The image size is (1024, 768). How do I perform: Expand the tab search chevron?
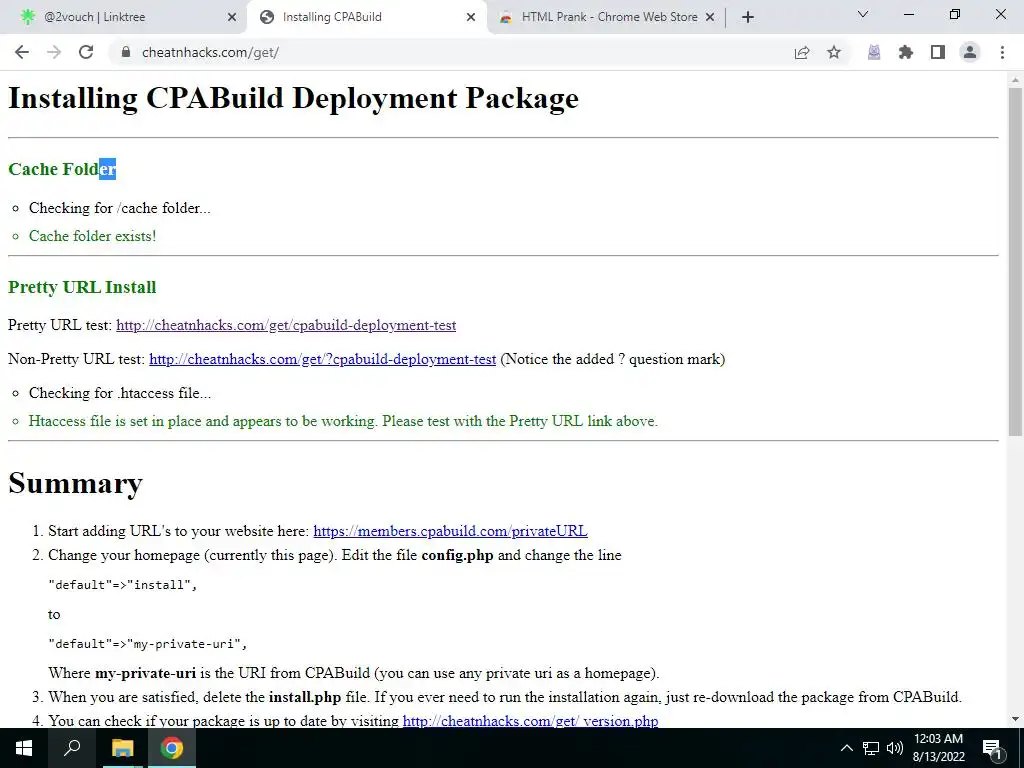[863, 14]
